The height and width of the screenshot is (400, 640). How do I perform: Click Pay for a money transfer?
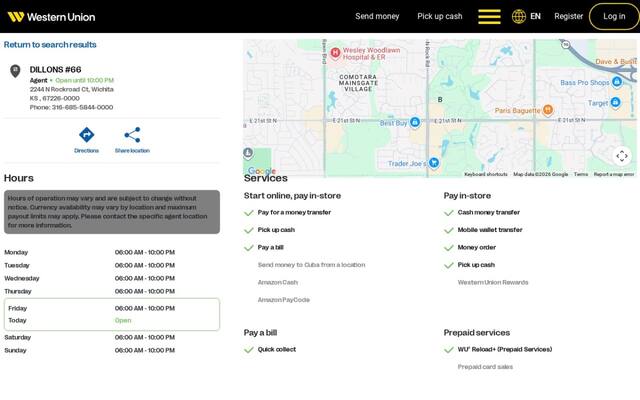pos(294,212)
